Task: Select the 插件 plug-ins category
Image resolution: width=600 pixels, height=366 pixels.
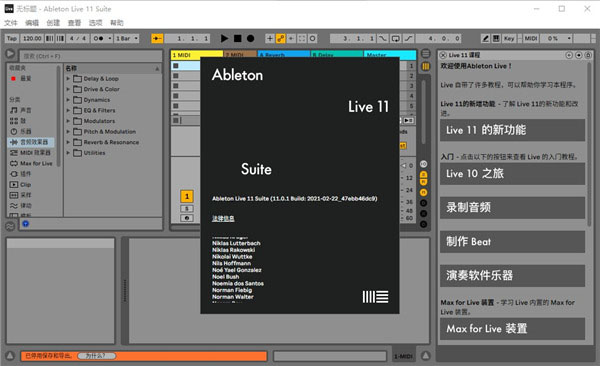Action: pyautogui.click(x=21, y=174)
